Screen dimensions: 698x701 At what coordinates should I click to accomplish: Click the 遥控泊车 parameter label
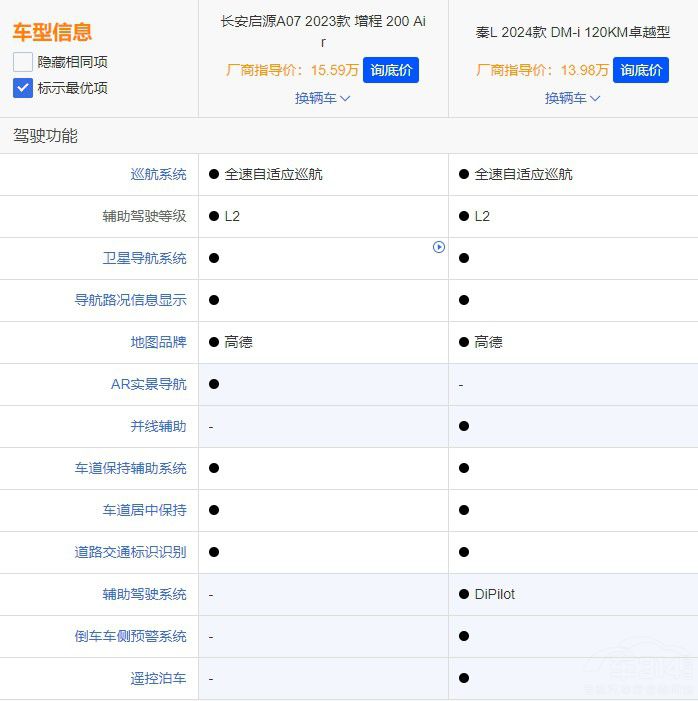click(158, 678)
